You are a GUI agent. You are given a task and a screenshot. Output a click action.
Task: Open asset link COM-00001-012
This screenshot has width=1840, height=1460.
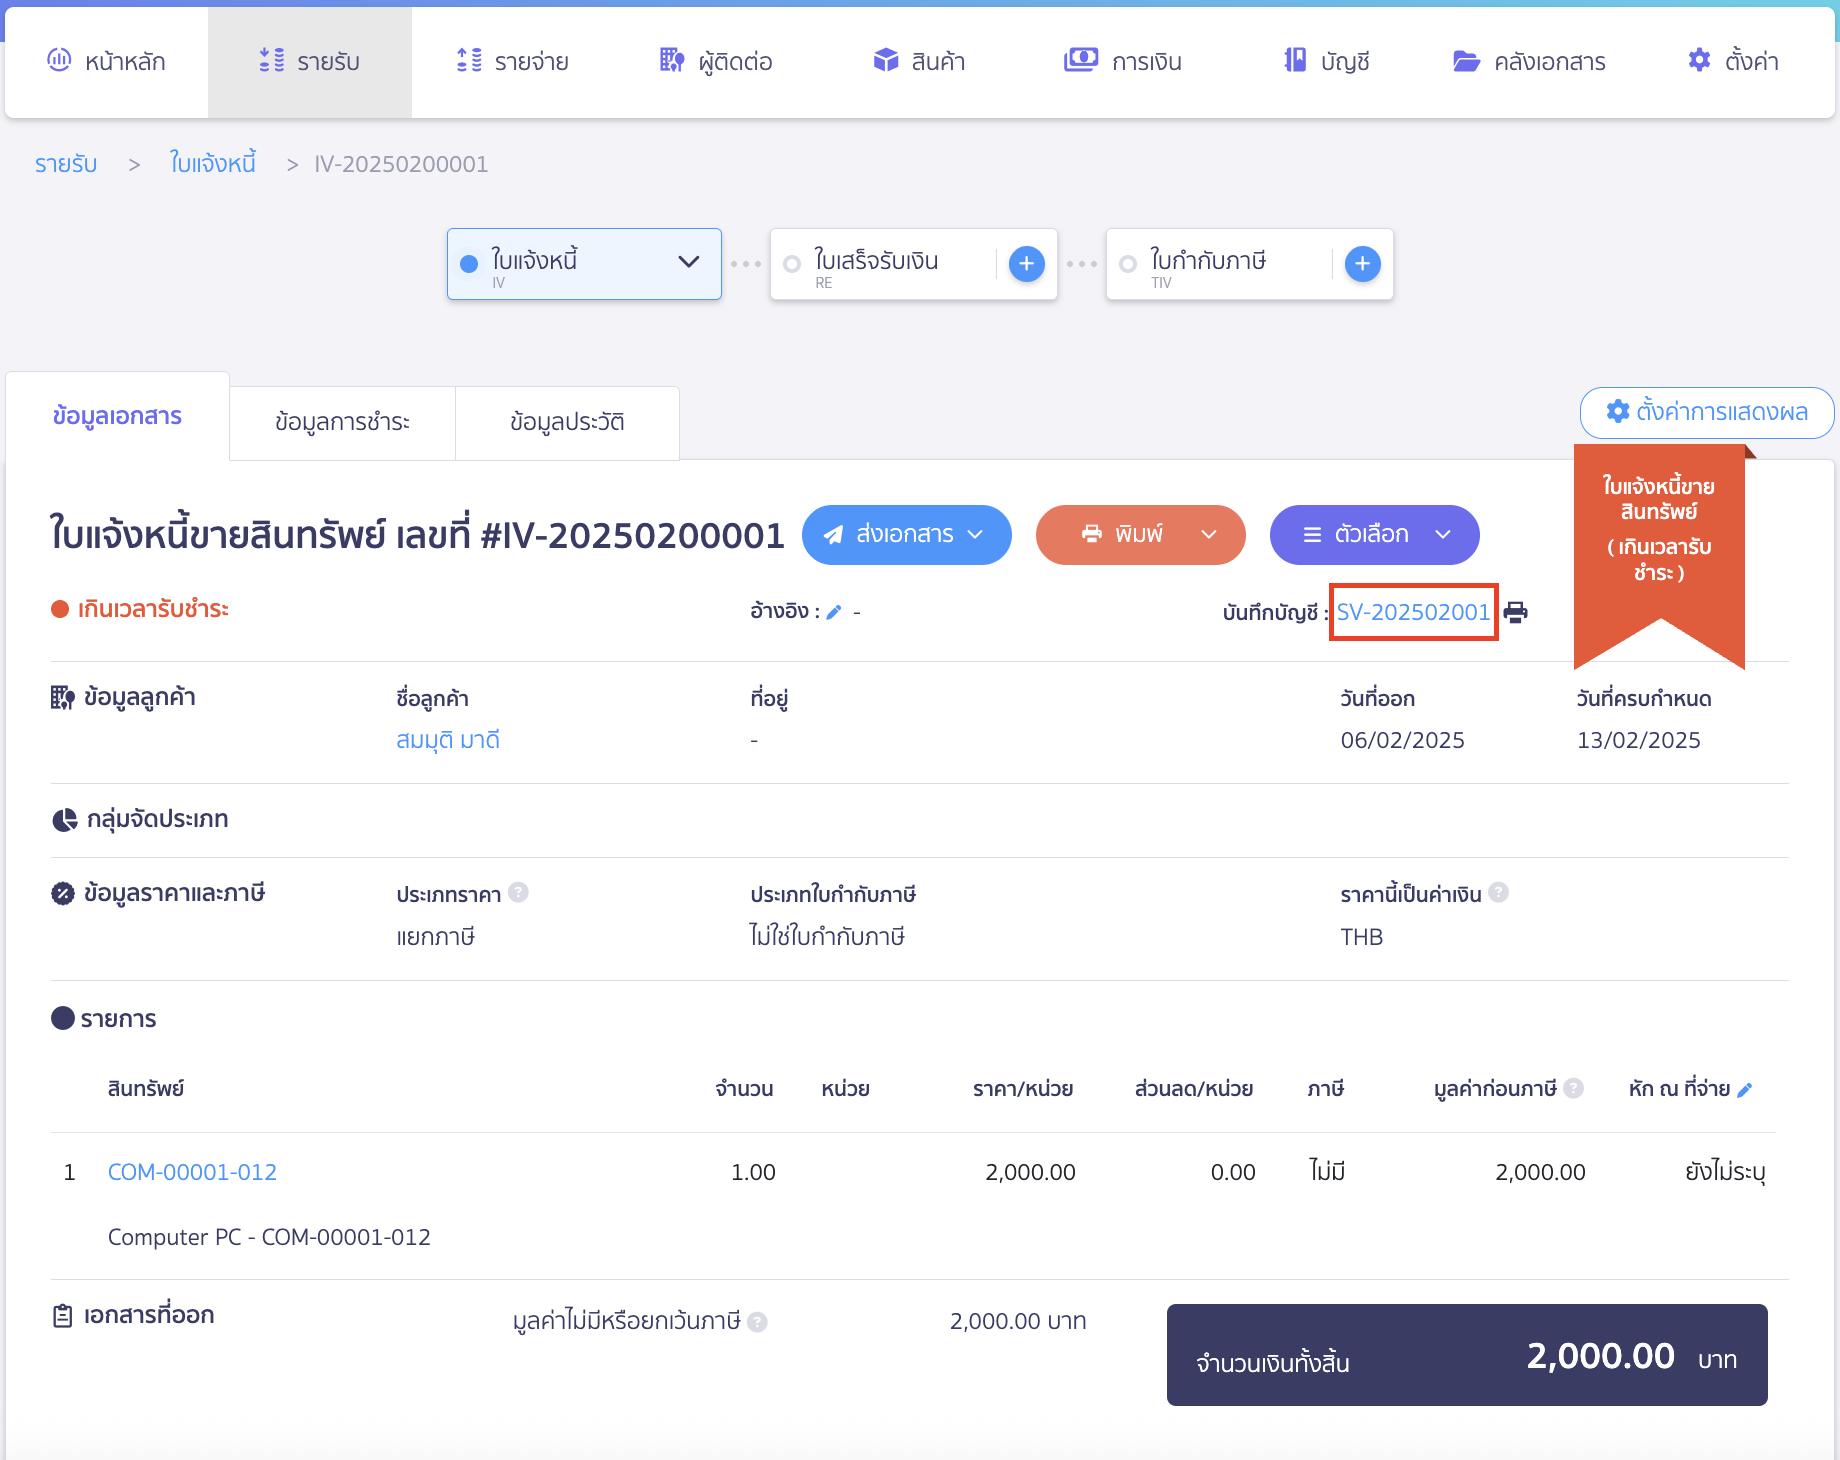pyautogui.click(x=192, y=1172)
